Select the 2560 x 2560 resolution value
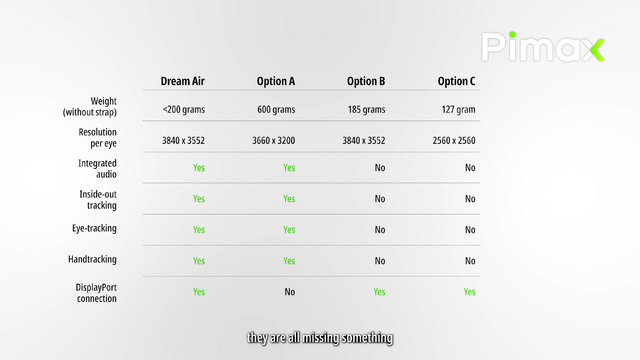Viewport: 640px width, 360px height. click(x=454, y=140)
